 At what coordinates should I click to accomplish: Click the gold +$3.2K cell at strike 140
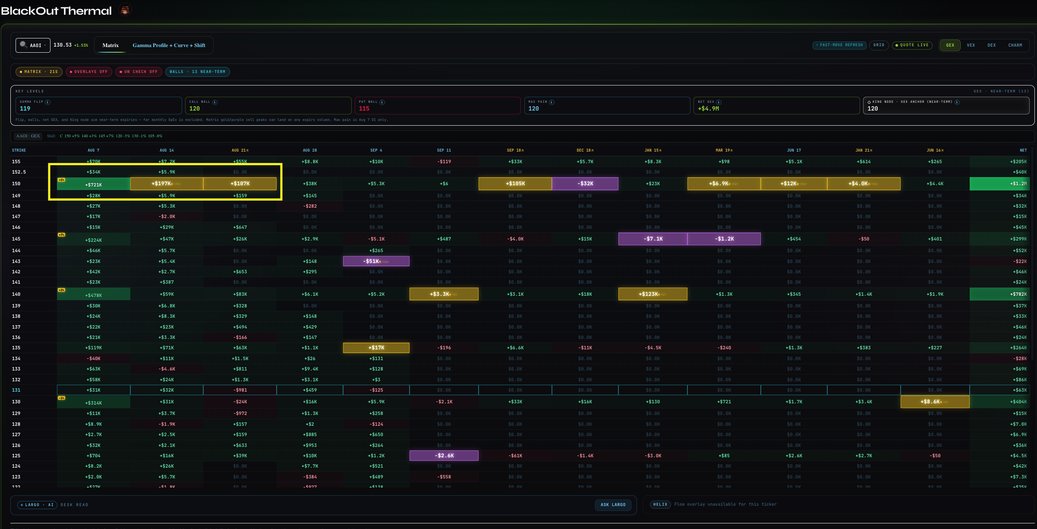click(444, 294)
